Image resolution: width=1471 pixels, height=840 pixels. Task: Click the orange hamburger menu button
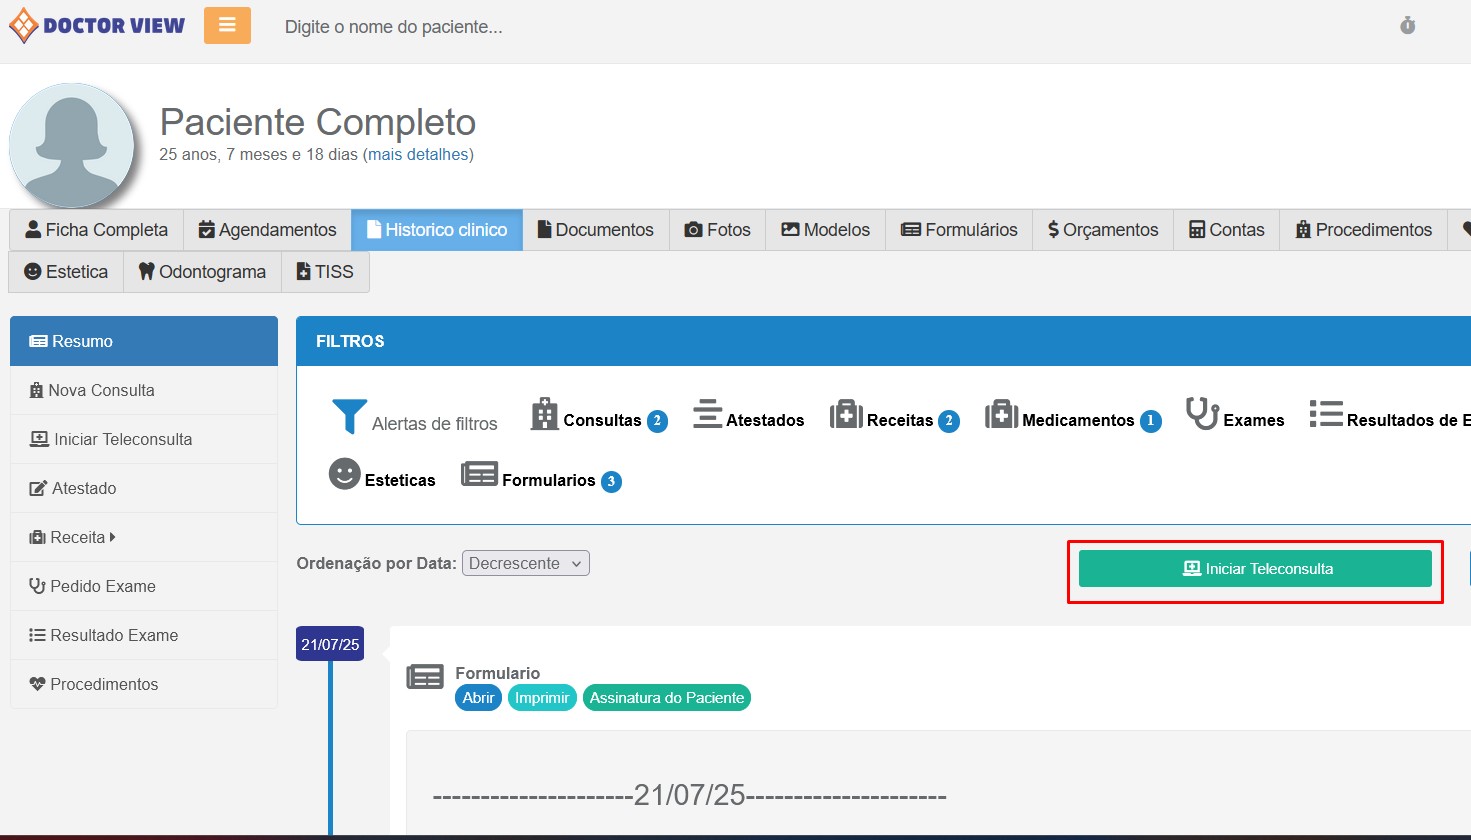click(x=227, y=26)
